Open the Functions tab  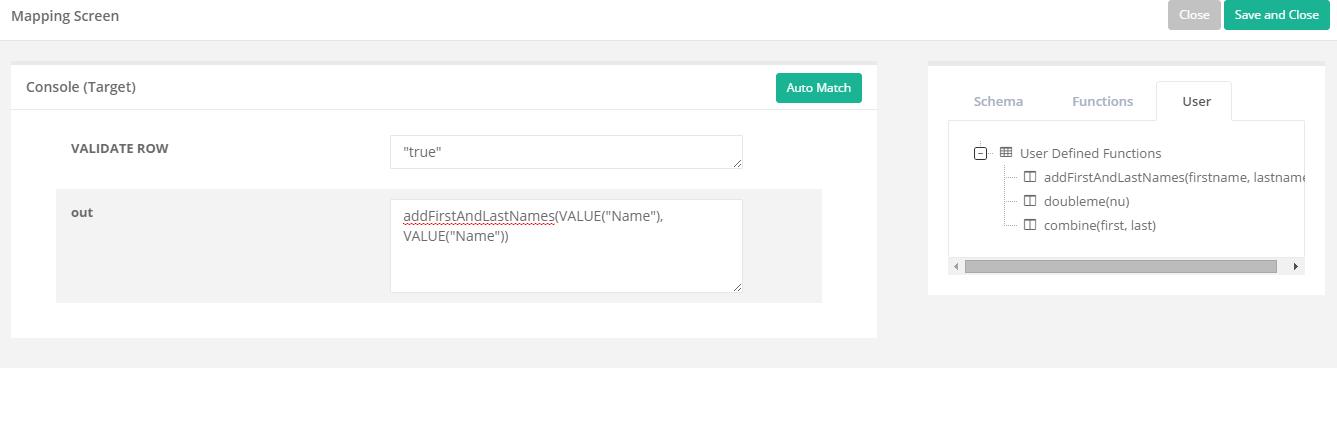pos(1102,101)
